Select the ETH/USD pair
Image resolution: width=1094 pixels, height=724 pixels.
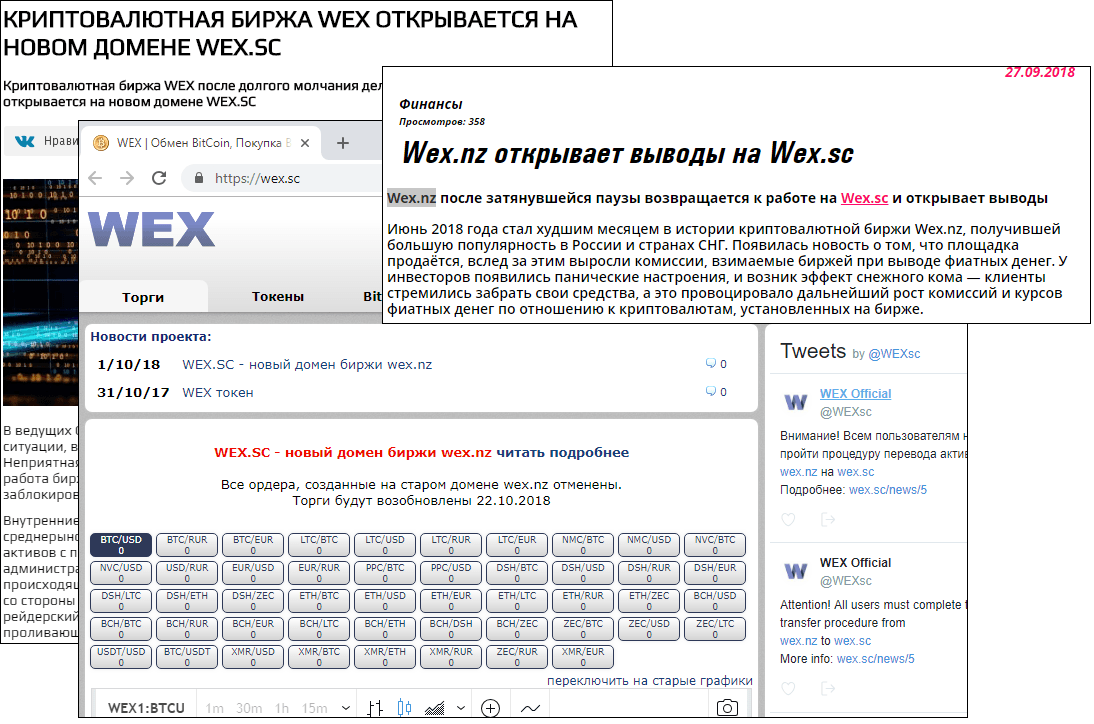[x=385, y=601]
